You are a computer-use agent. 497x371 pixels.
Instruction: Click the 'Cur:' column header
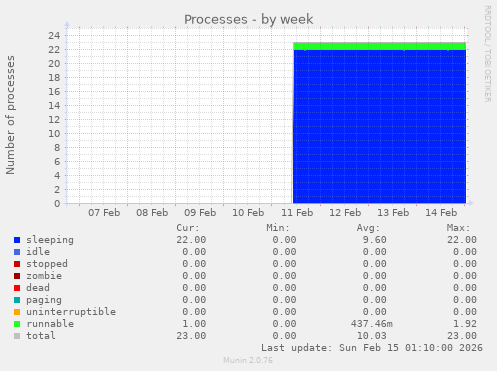188,228
